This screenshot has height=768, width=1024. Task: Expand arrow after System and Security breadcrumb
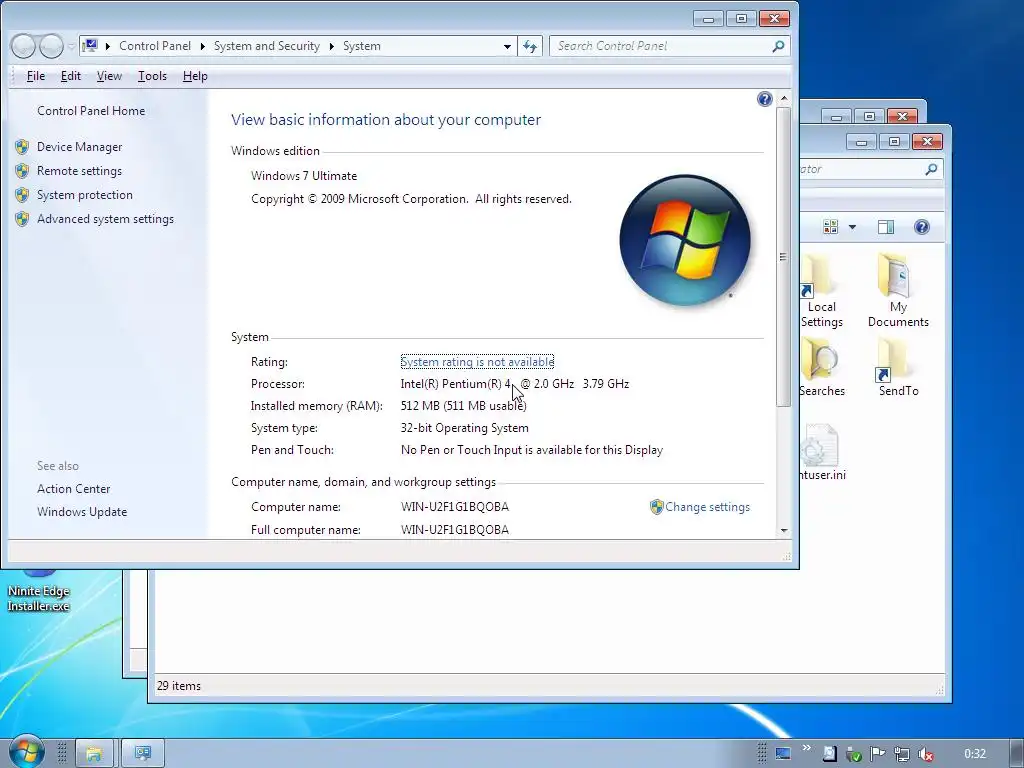pyautogui.click(x=331, y=46)
